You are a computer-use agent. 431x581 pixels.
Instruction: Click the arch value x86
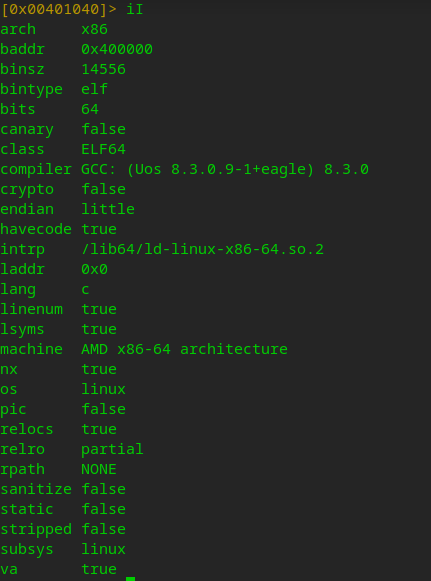(x=95, y=29)
